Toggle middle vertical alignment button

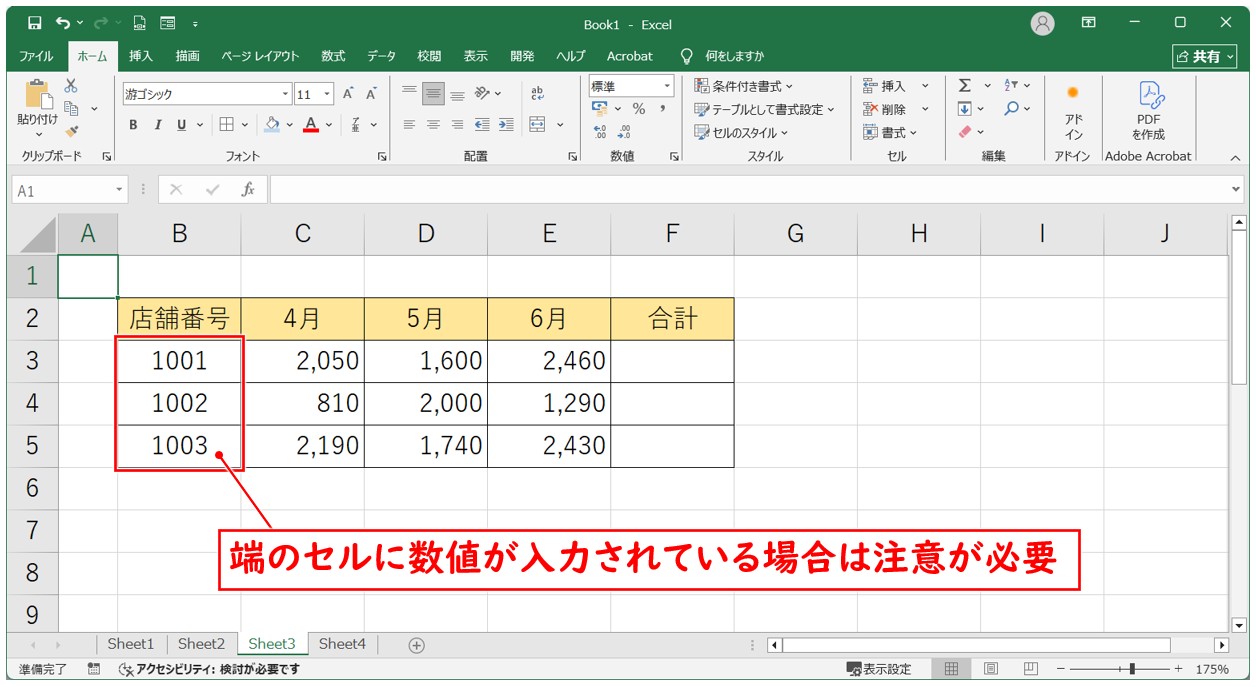[x=433, y=94]
